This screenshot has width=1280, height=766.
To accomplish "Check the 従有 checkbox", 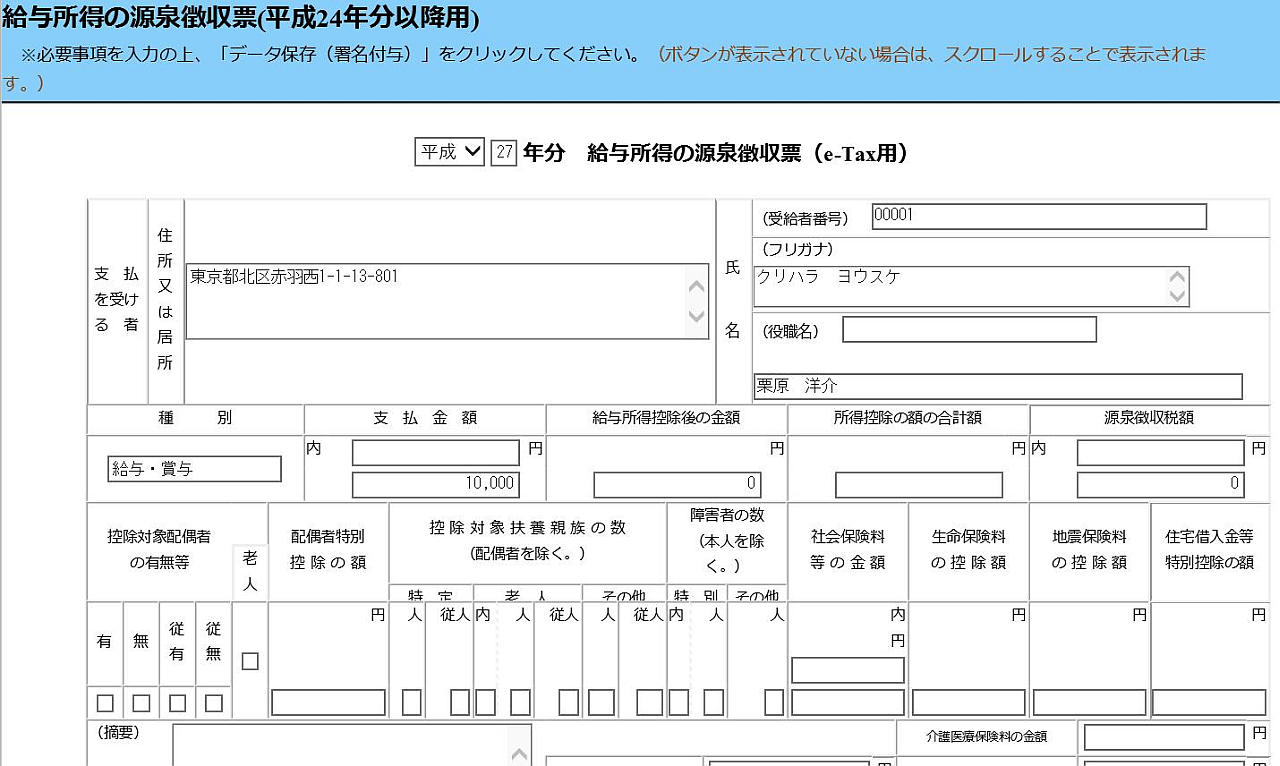I will [176, 703].
